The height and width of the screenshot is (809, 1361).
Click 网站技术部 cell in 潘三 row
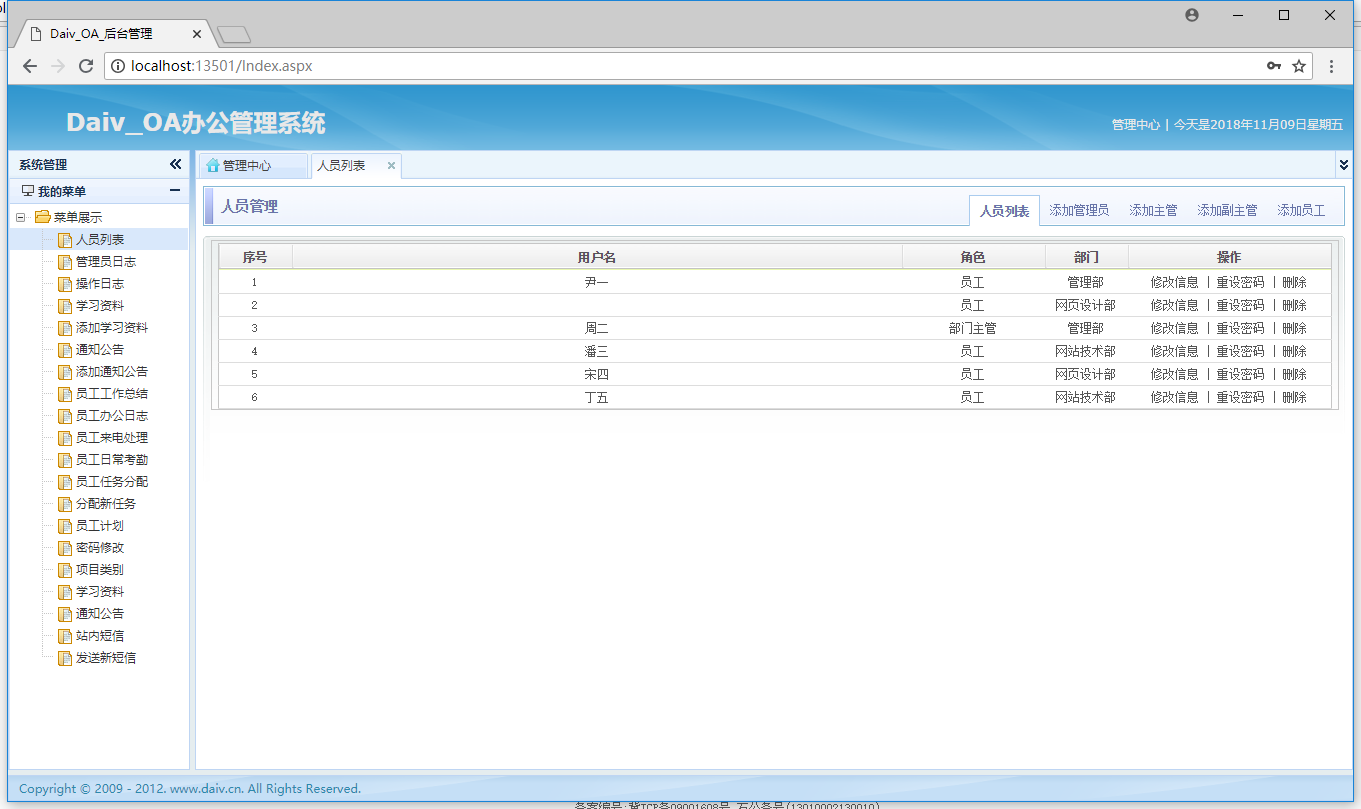(1085, 351)
